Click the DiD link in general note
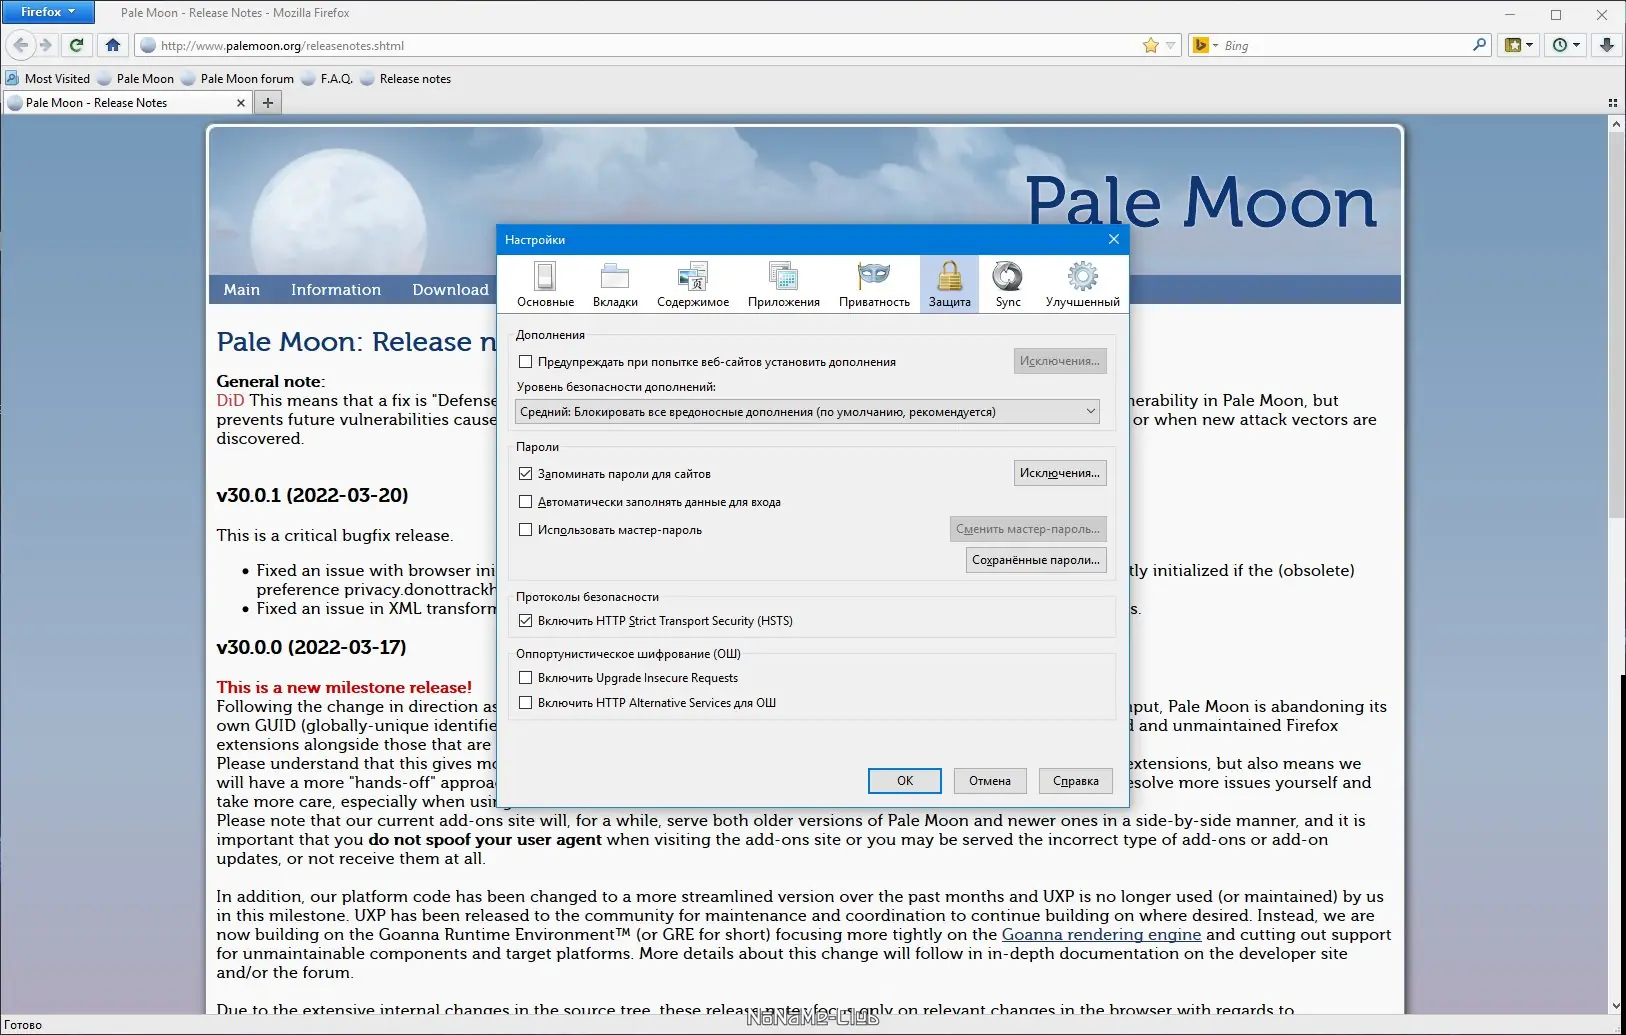Viewport: 1626px width, 1035px height. (230, 401)
